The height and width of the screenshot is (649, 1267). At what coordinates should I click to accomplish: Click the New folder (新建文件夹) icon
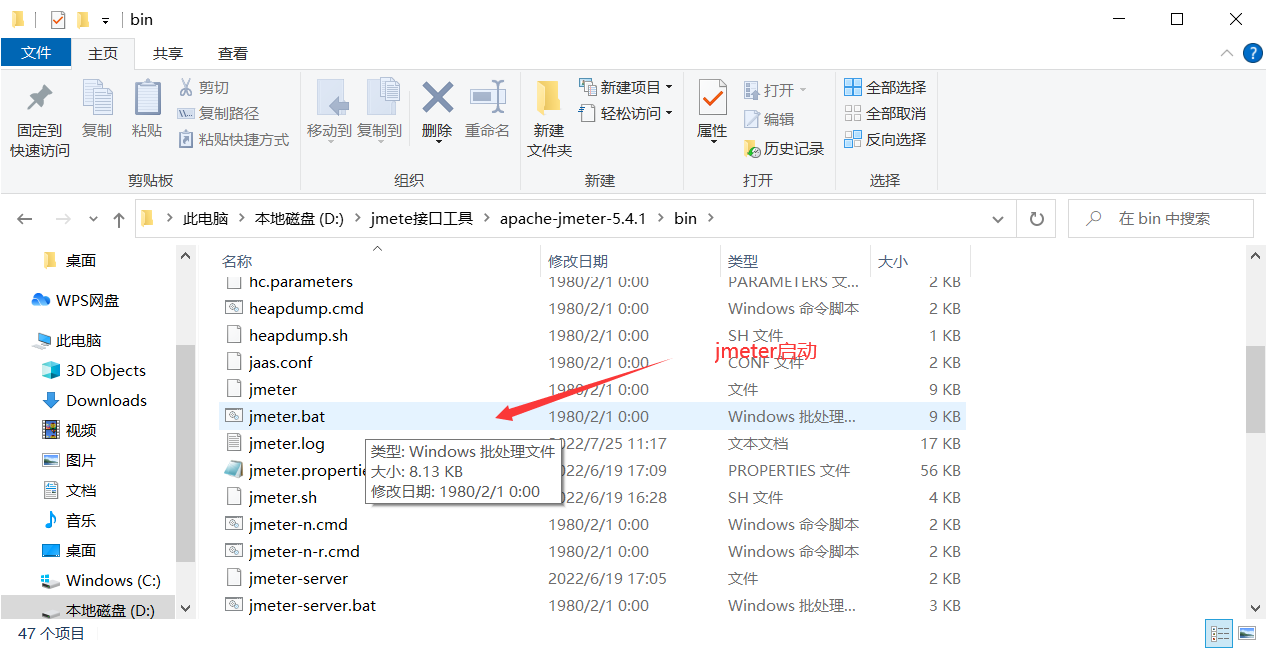click(x=548, y=98)
